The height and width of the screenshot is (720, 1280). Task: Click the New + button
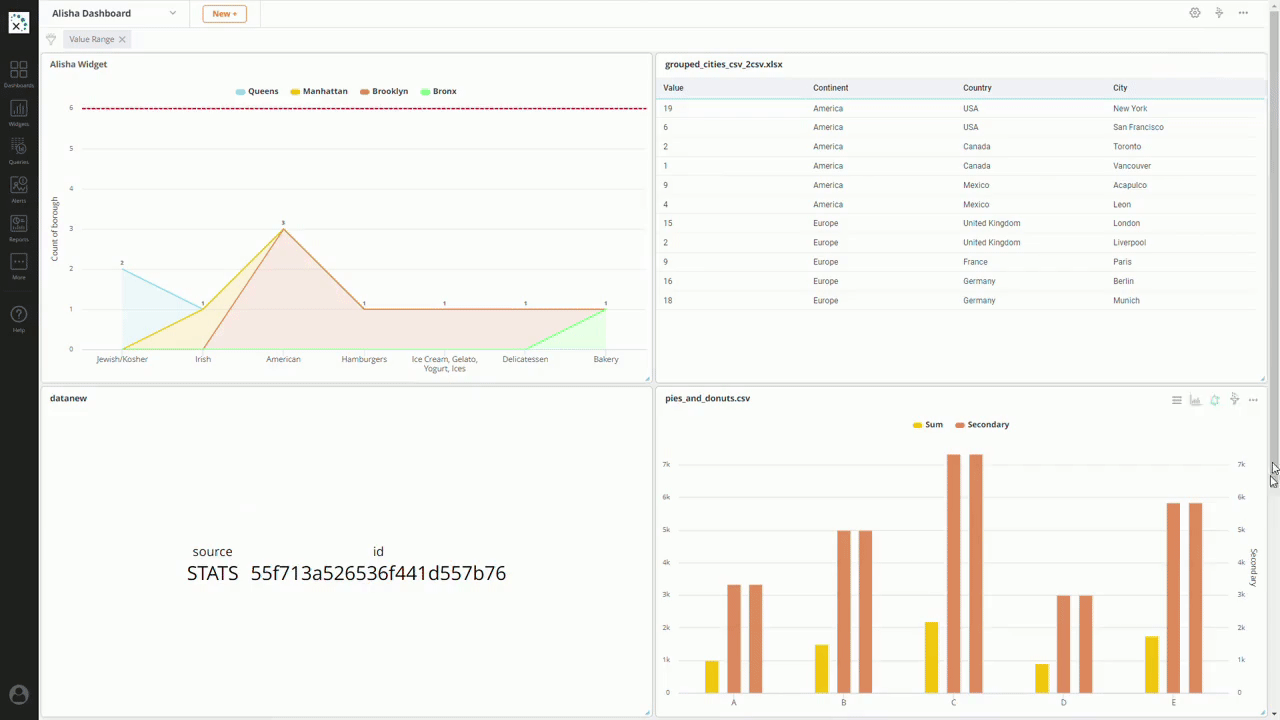[x=224, y=14]
